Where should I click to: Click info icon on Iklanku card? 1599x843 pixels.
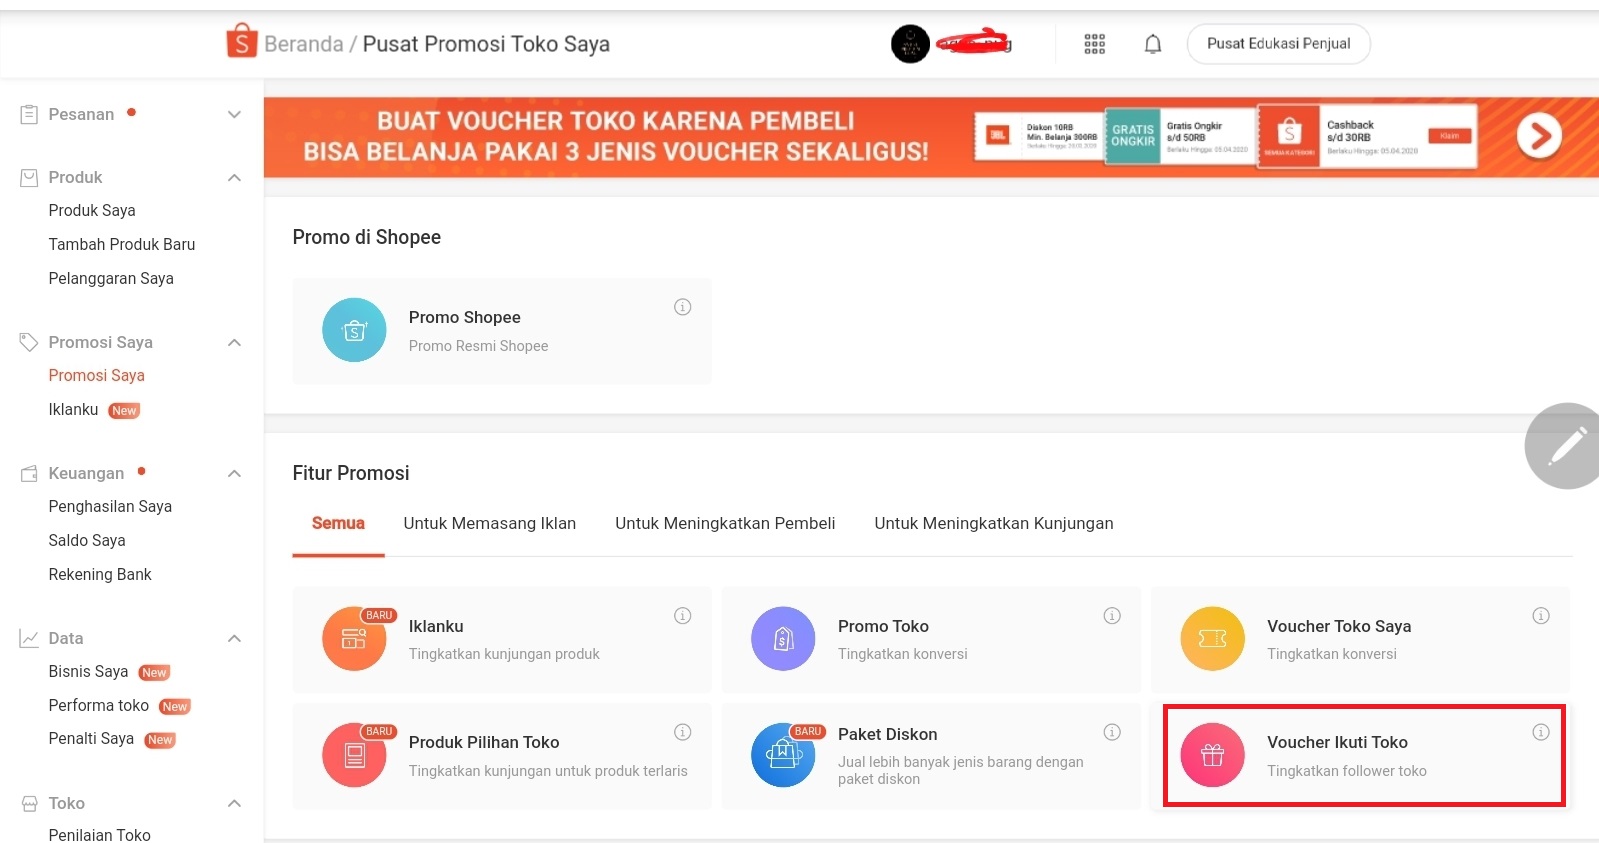point(683,616)
